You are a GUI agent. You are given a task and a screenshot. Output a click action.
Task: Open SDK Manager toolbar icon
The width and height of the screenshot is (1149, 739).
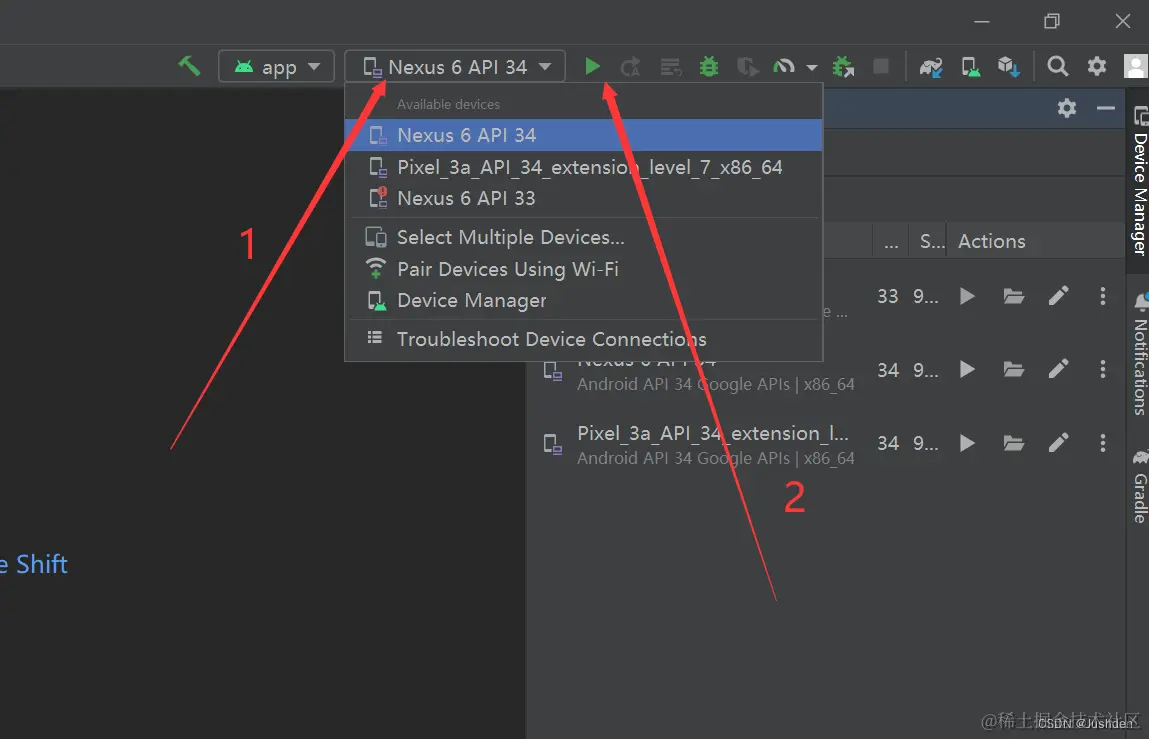pos(1009,67)
